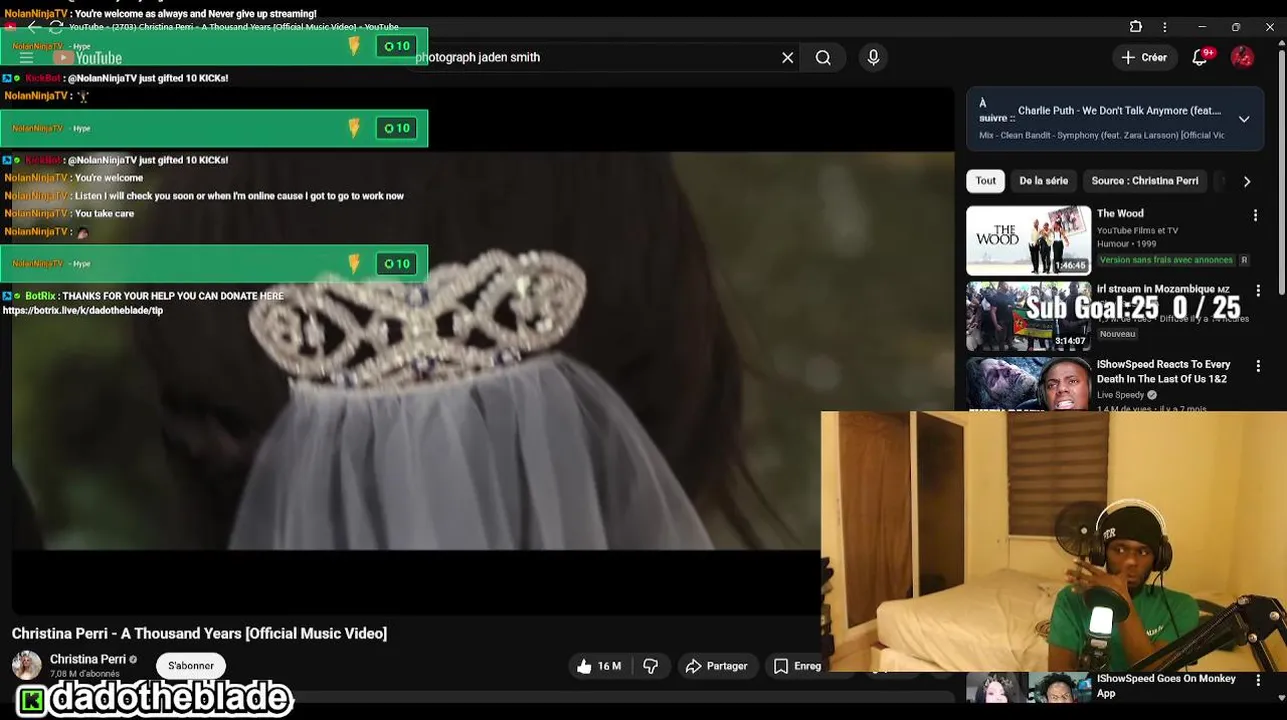Image resolution: width=1287 pixels, height=720 pixels.
Task: Open the Christina Perri channel avatar
Action: pyautogui.click(x=27, y=665)
